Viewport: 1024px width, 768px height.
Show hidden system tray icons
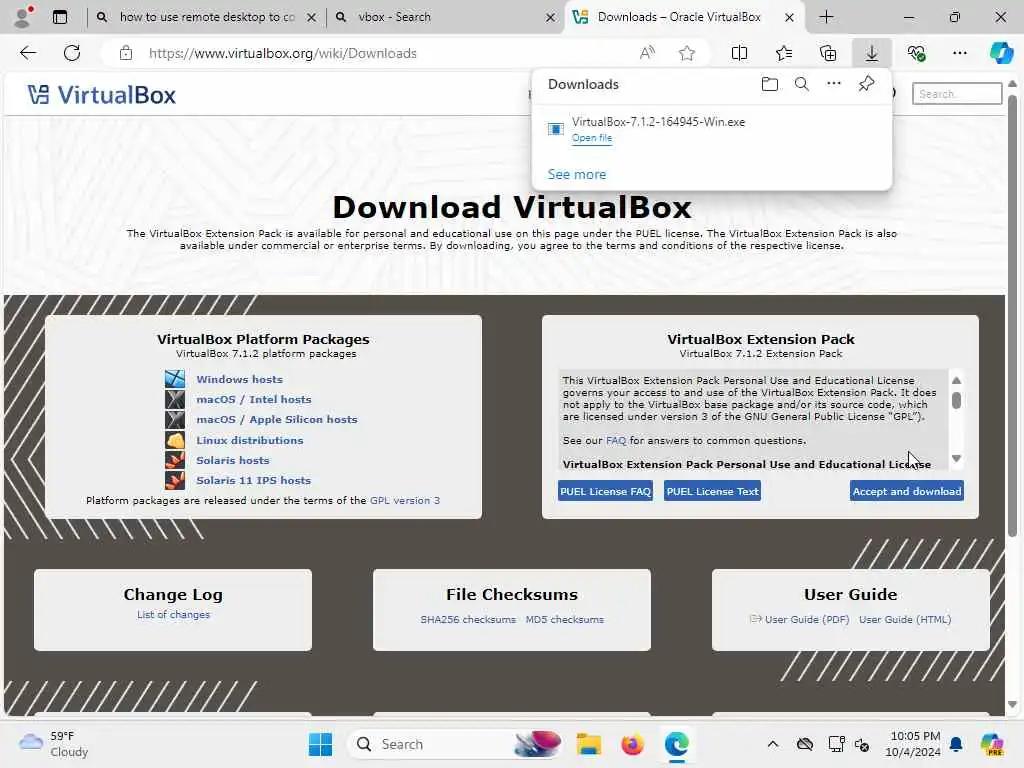click(x=773, y=744)
